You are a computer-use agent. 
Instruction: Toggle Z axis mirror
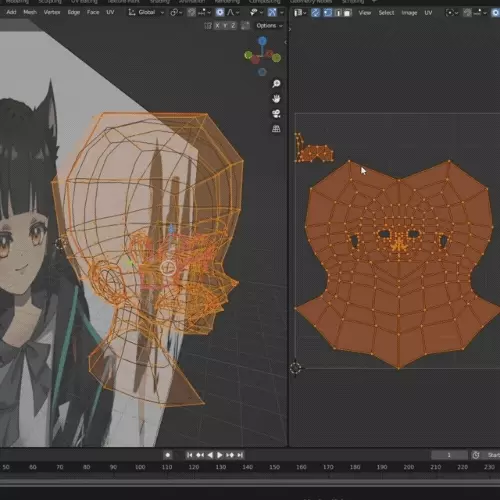pyautogui.click(x=233, y=25)
